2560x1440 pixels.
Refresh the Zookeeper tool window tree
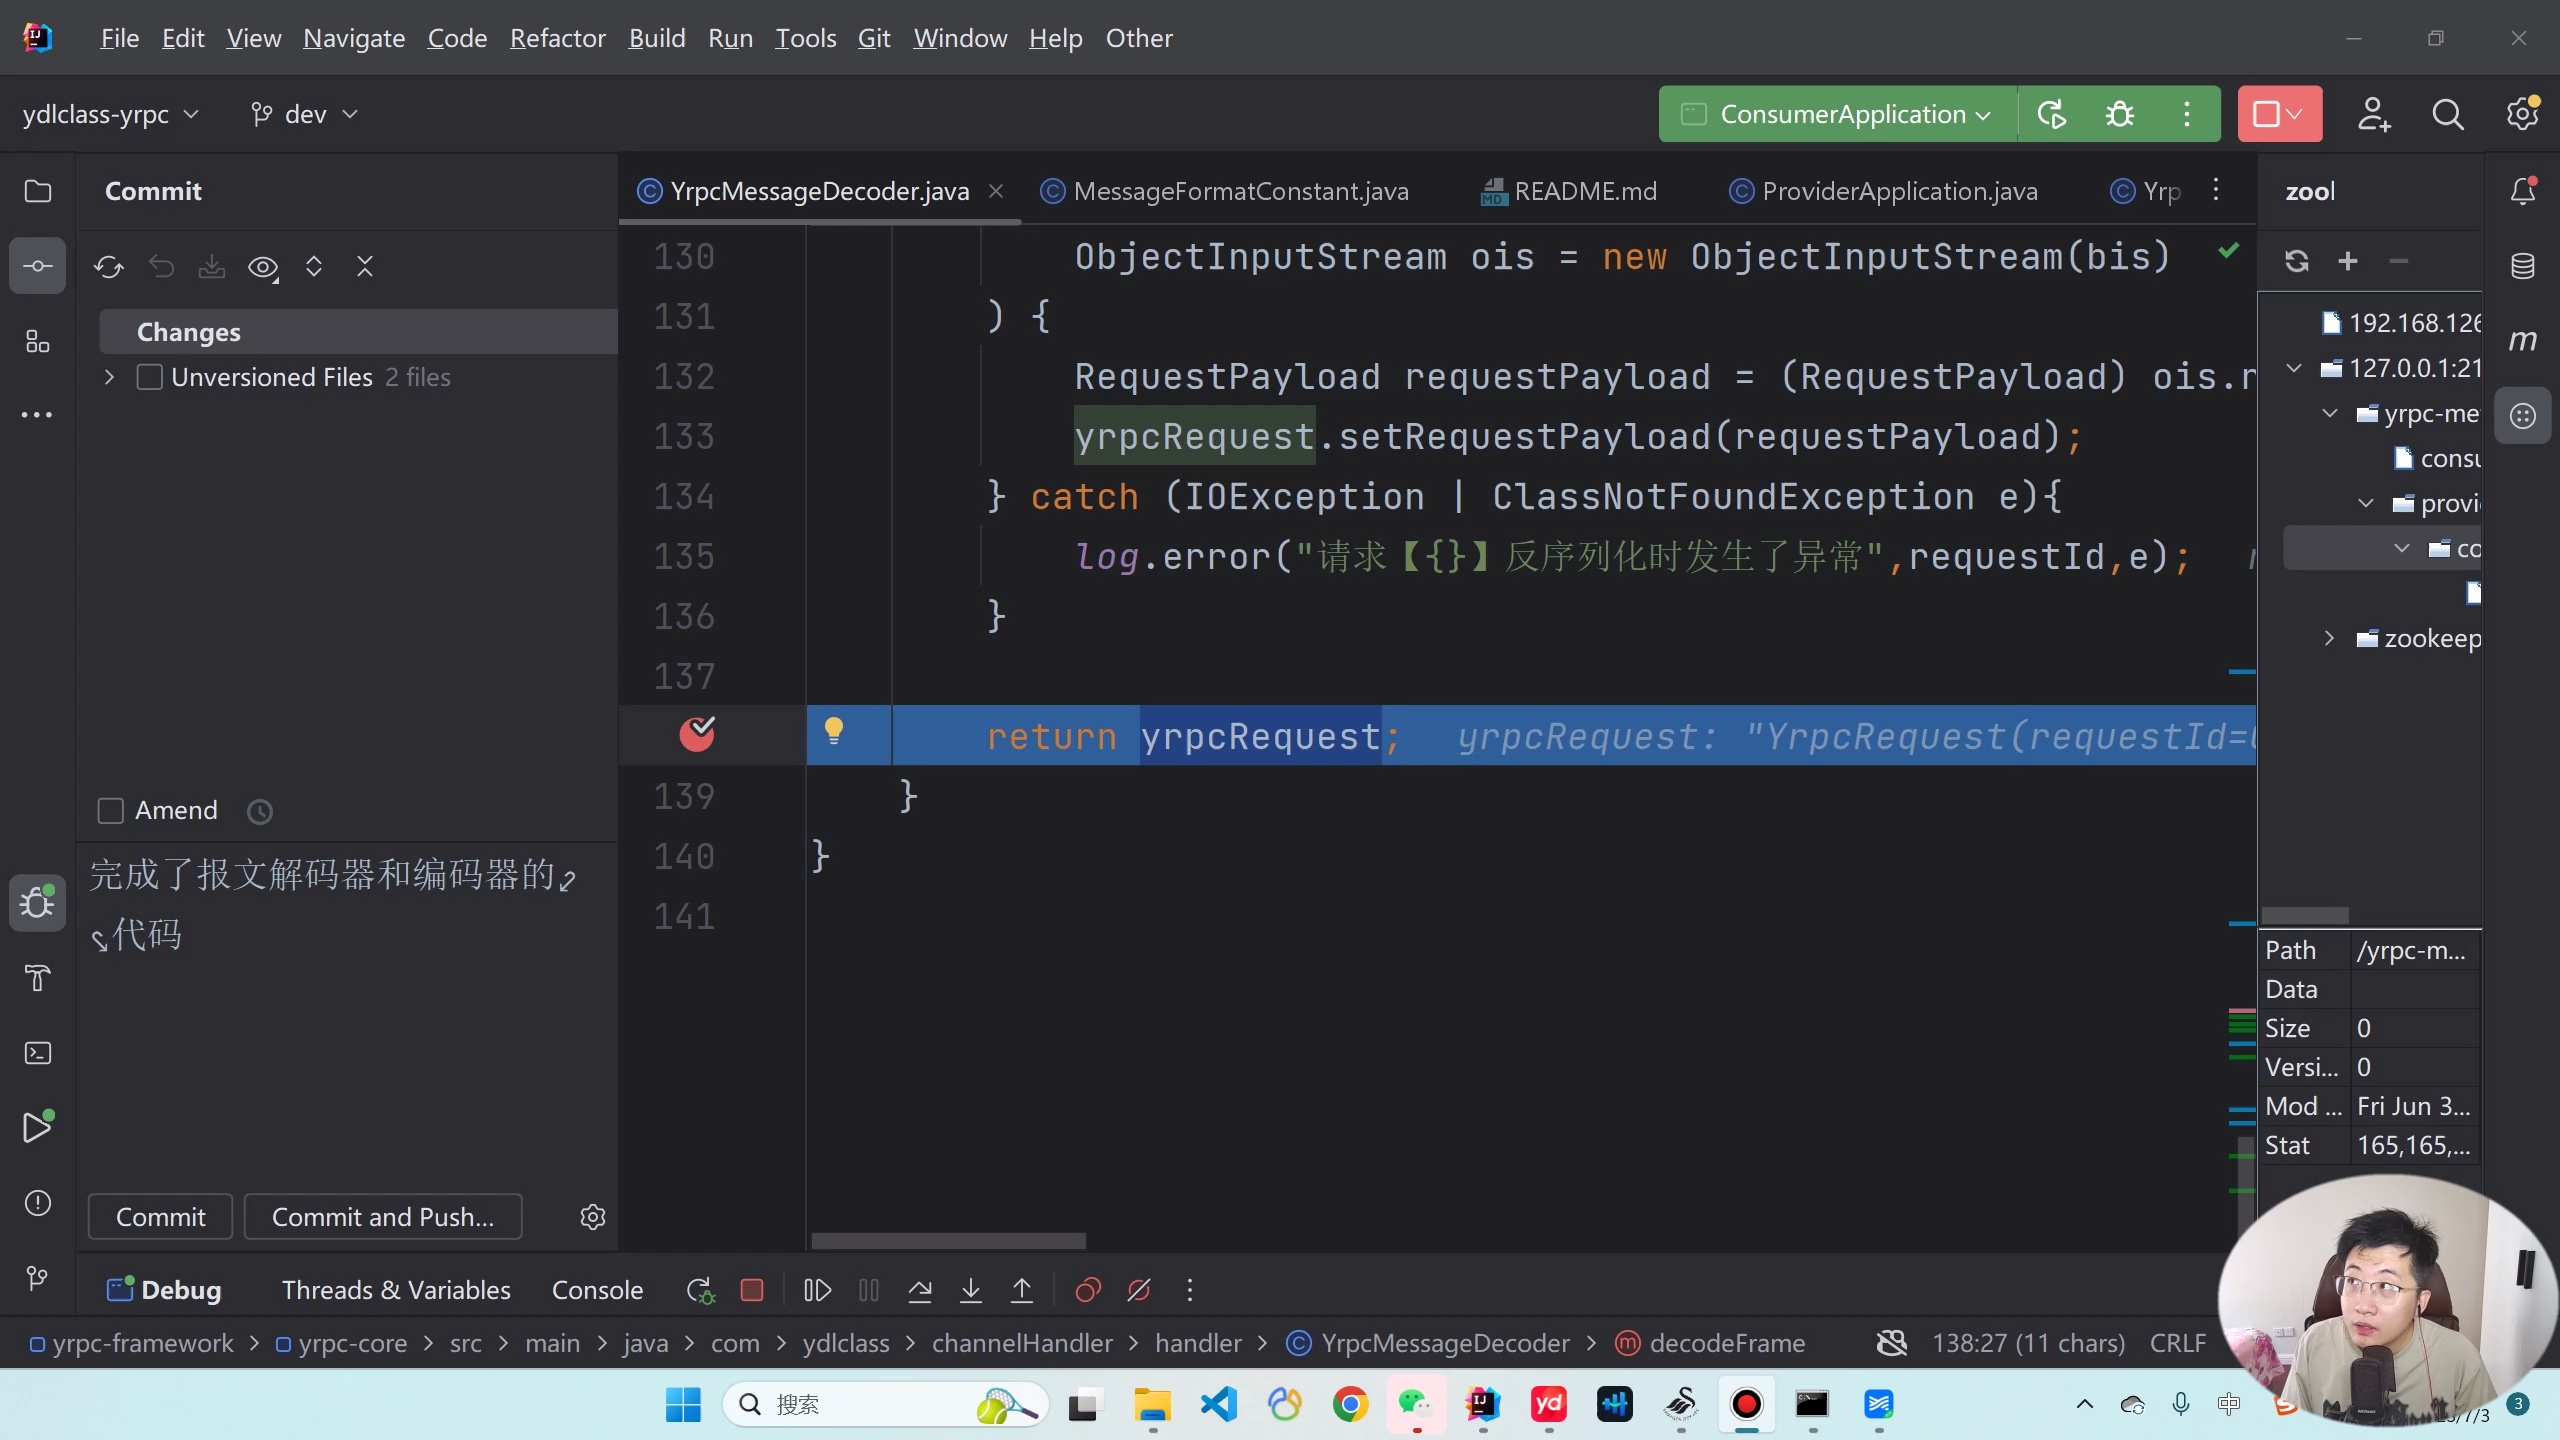pyautogui.click(x=2297, y=261)
